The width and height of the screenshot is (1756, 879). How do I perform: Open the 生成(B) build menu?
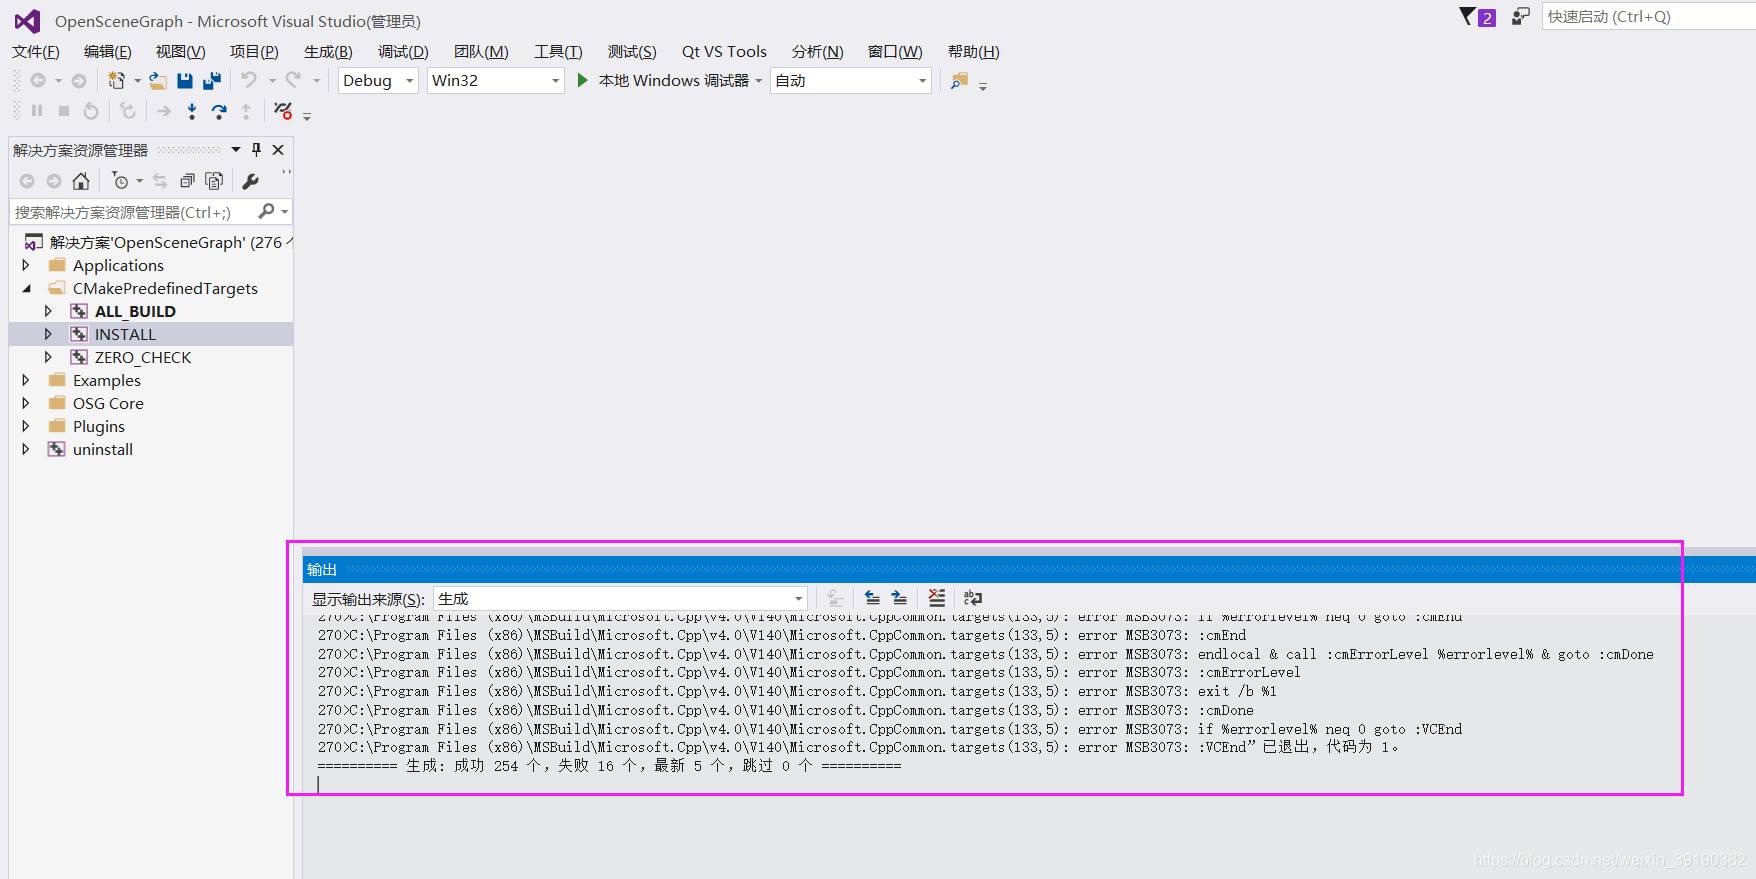(x=328, y=52)
